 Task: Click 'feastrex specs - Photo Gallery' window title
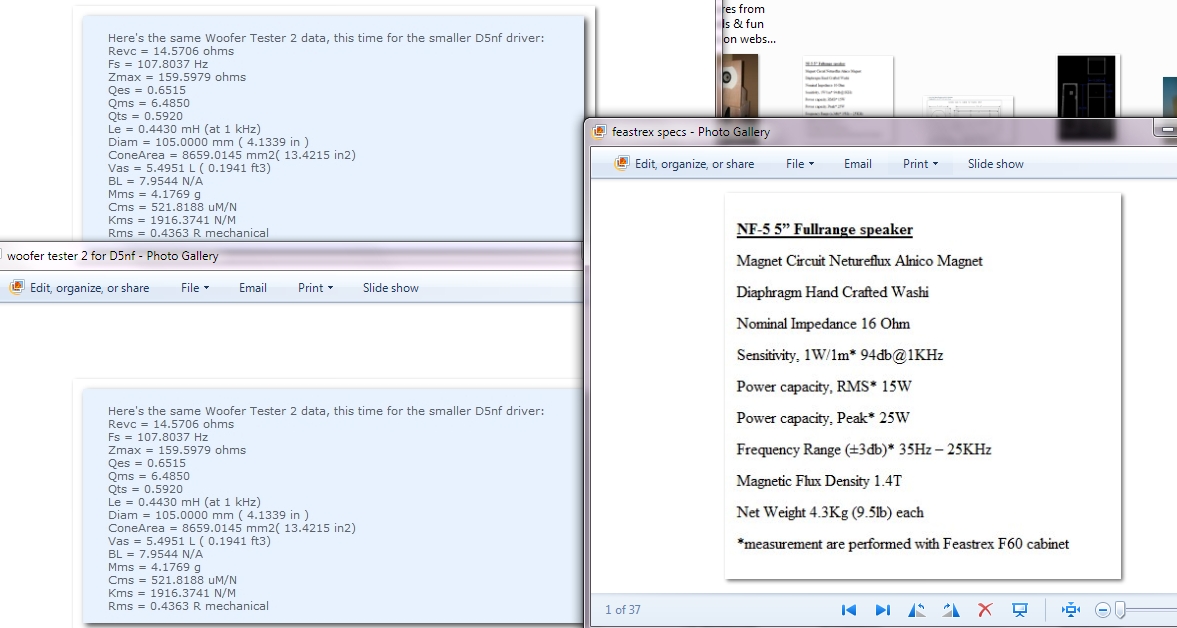pyautogui.click(x=691, y=132)
